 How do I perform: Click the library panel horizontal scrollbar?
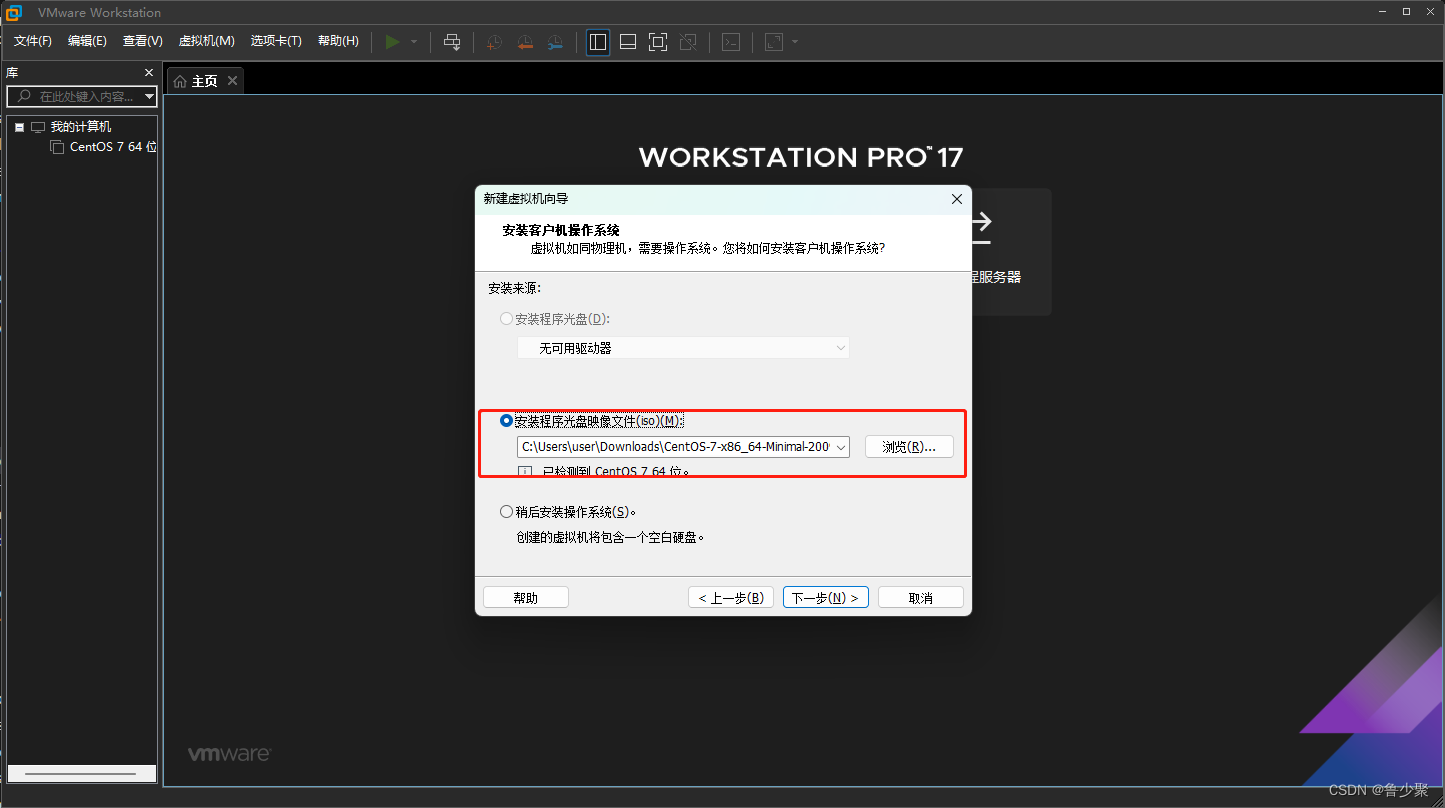81,774
